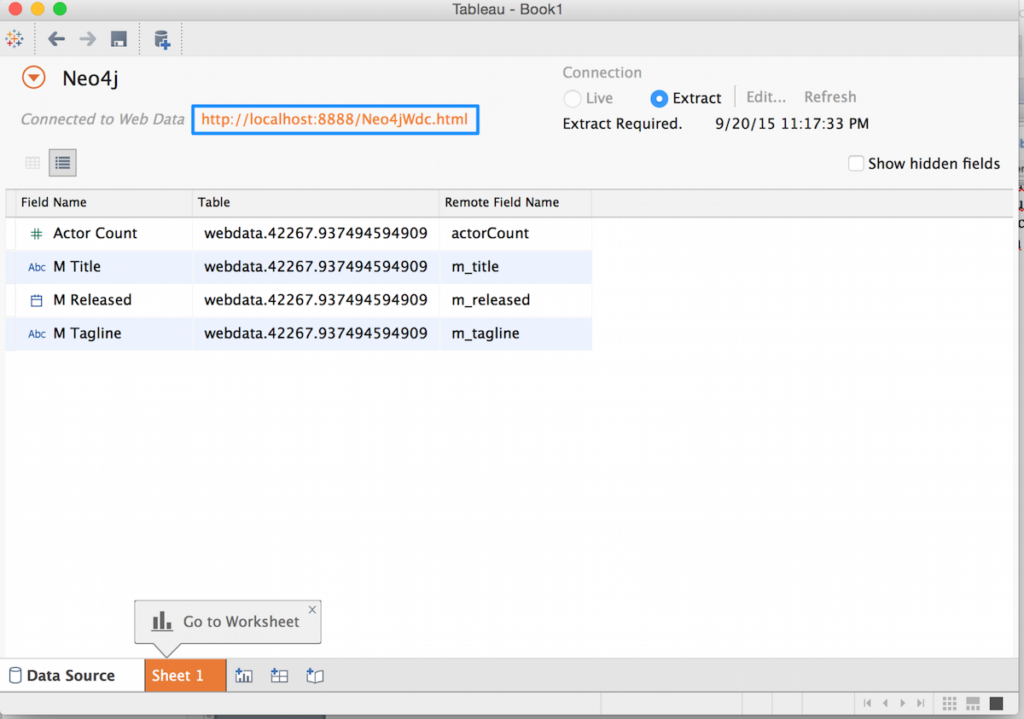Switch to metadata grid view icon
1024x719 pixels.
point(34,162)
